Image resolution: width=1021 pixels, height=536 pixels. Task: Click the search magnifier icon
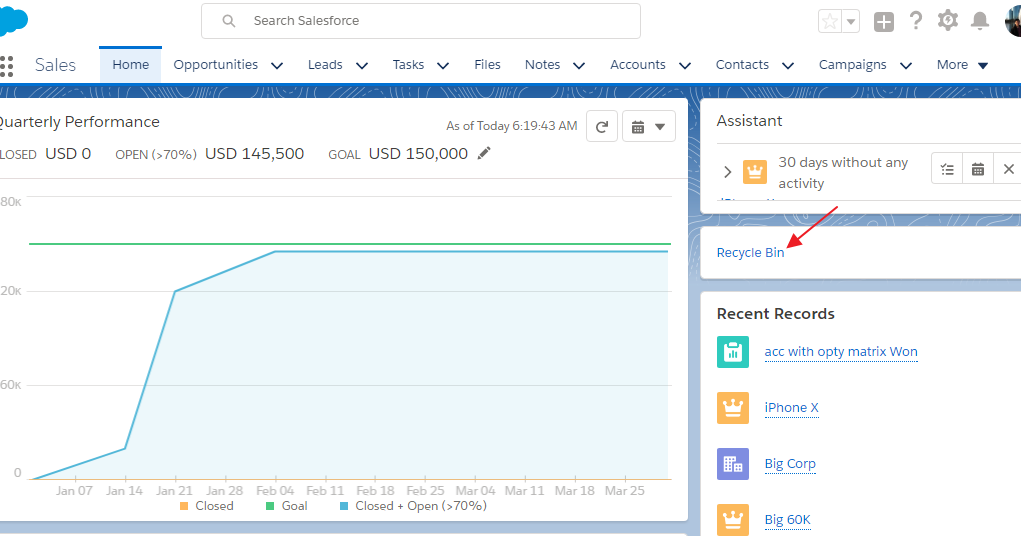(229, 21)
